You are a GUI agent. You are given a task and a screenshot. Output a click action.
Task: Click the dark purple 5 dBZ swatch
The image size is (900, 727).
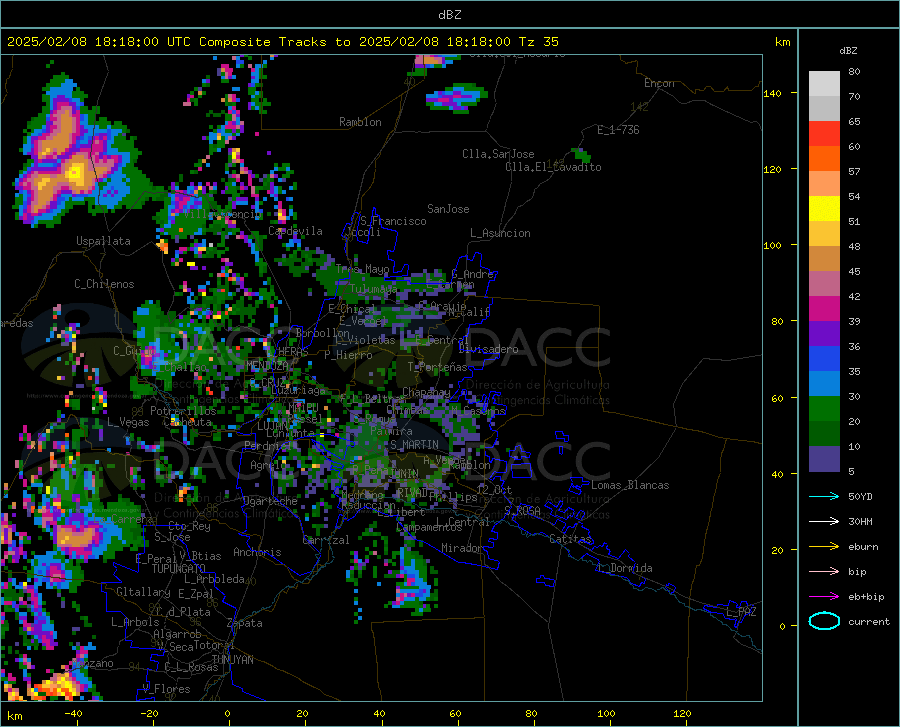[x=824, y=458]
